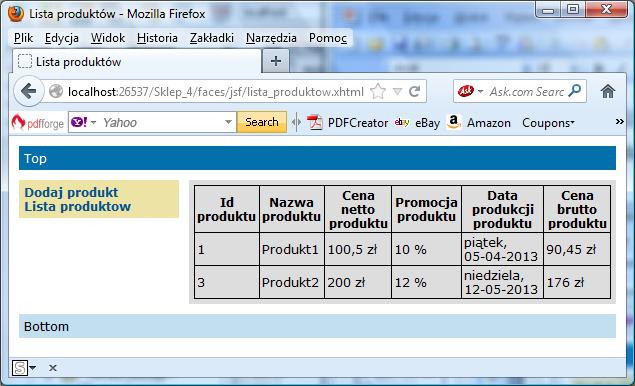Viewport: 635px width, 386px height.
Task: Open the Historia menu
Action: [157, 38]
